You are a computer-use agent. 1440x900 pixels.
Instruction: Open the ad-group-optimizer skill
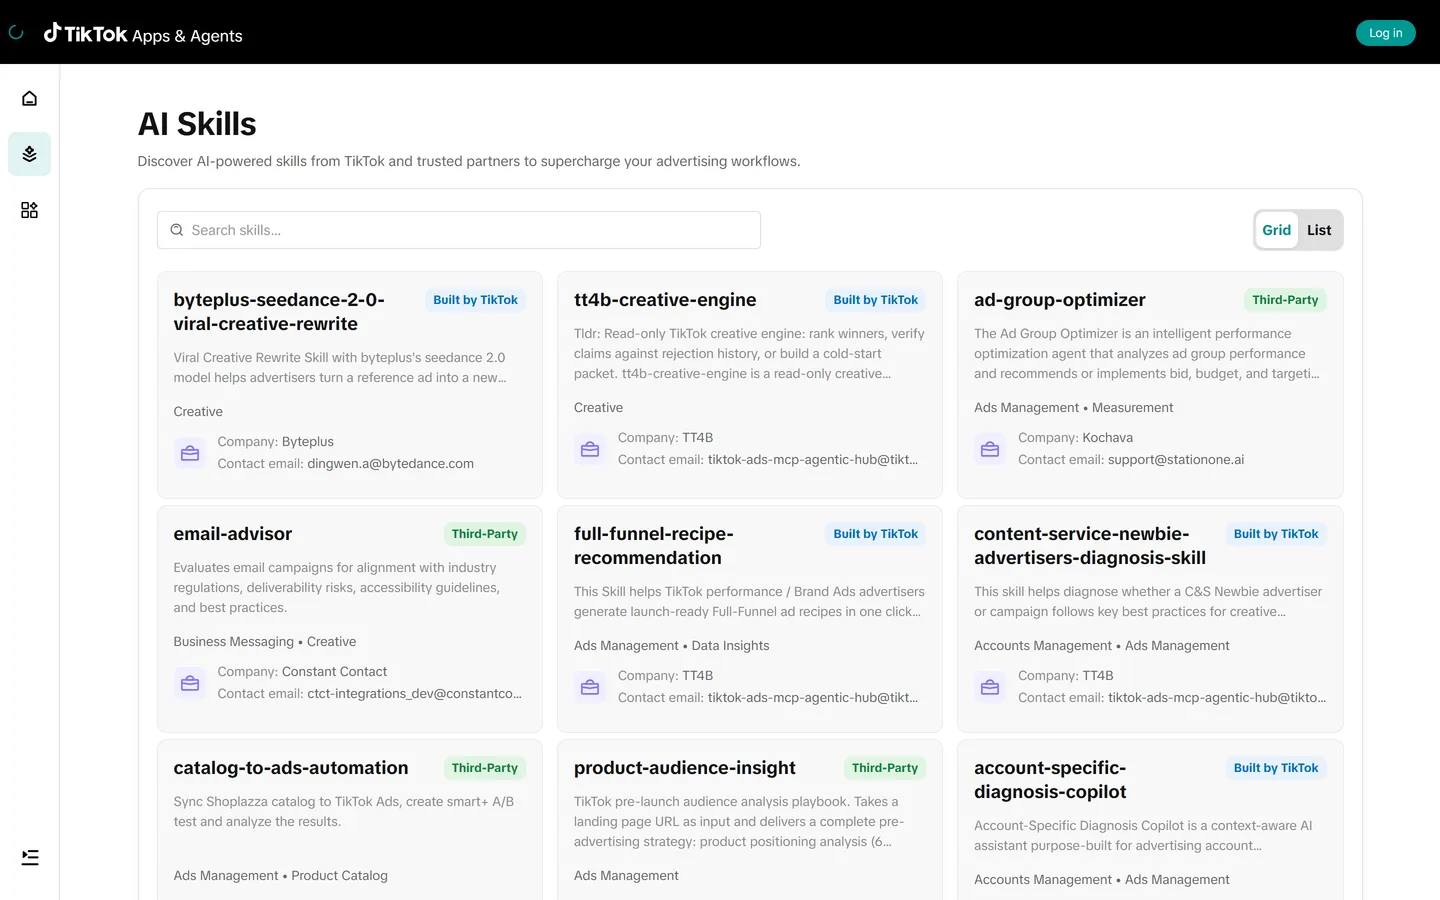pyautogui.click(x=1060, y=300)
